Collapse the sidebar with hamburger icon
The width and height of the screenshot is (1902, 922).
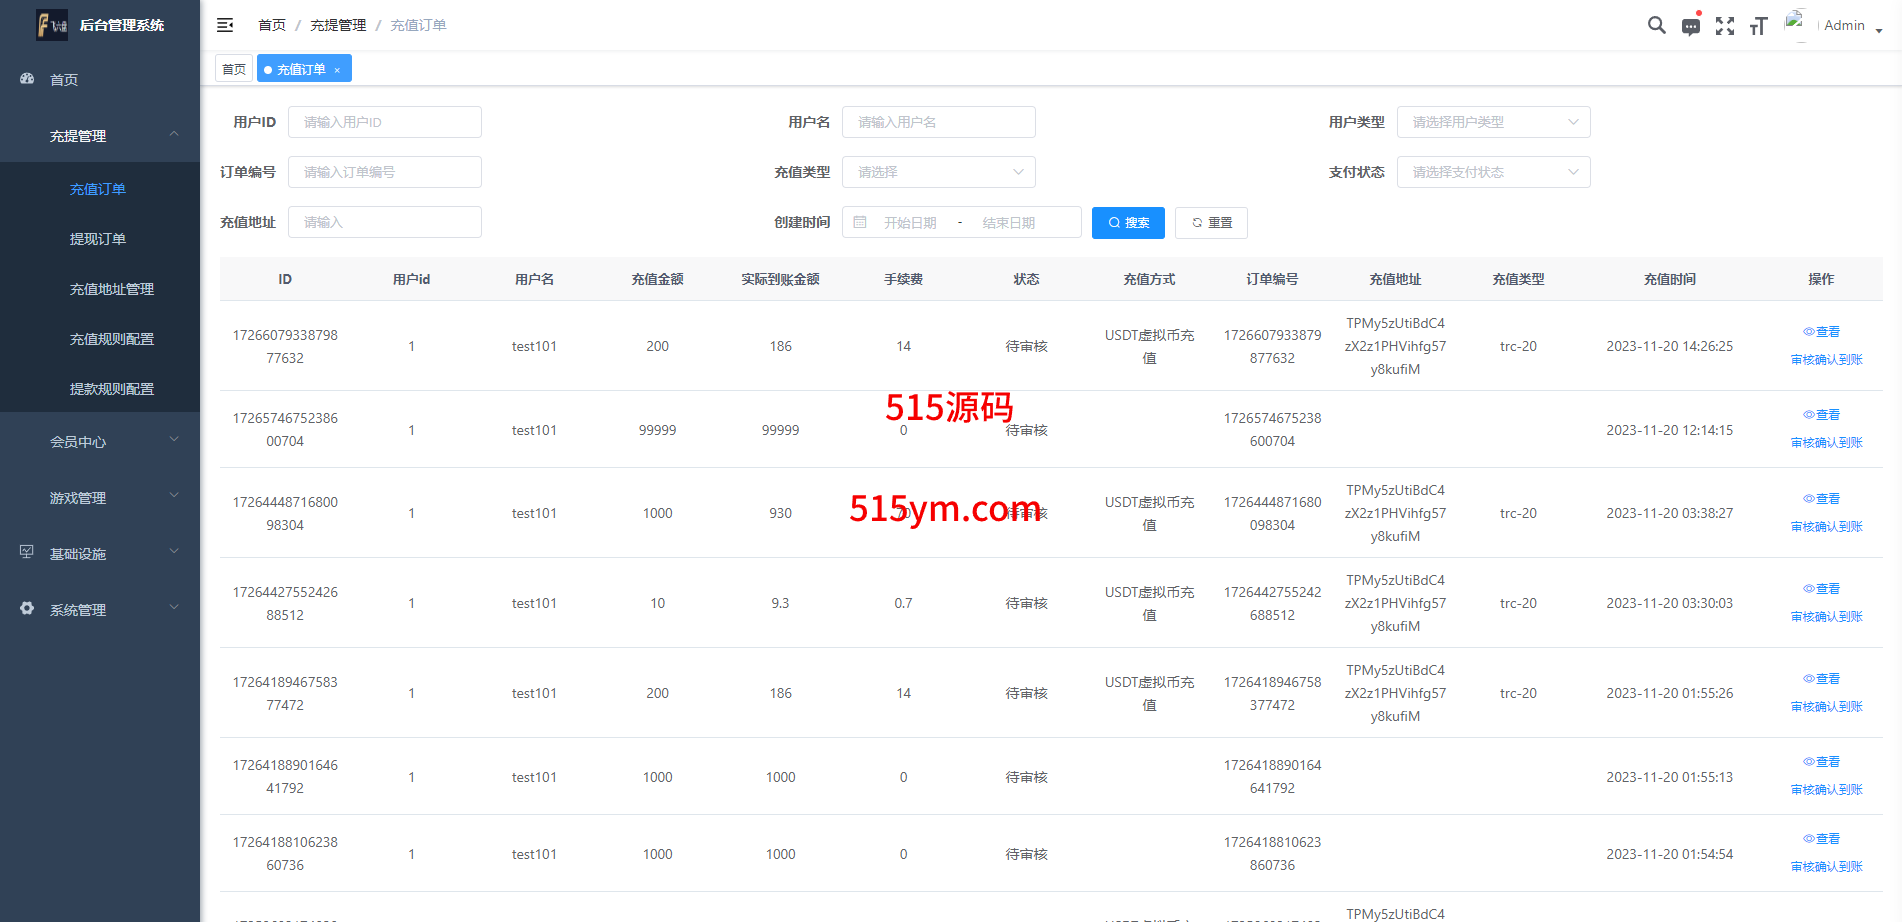click(225, 25)
